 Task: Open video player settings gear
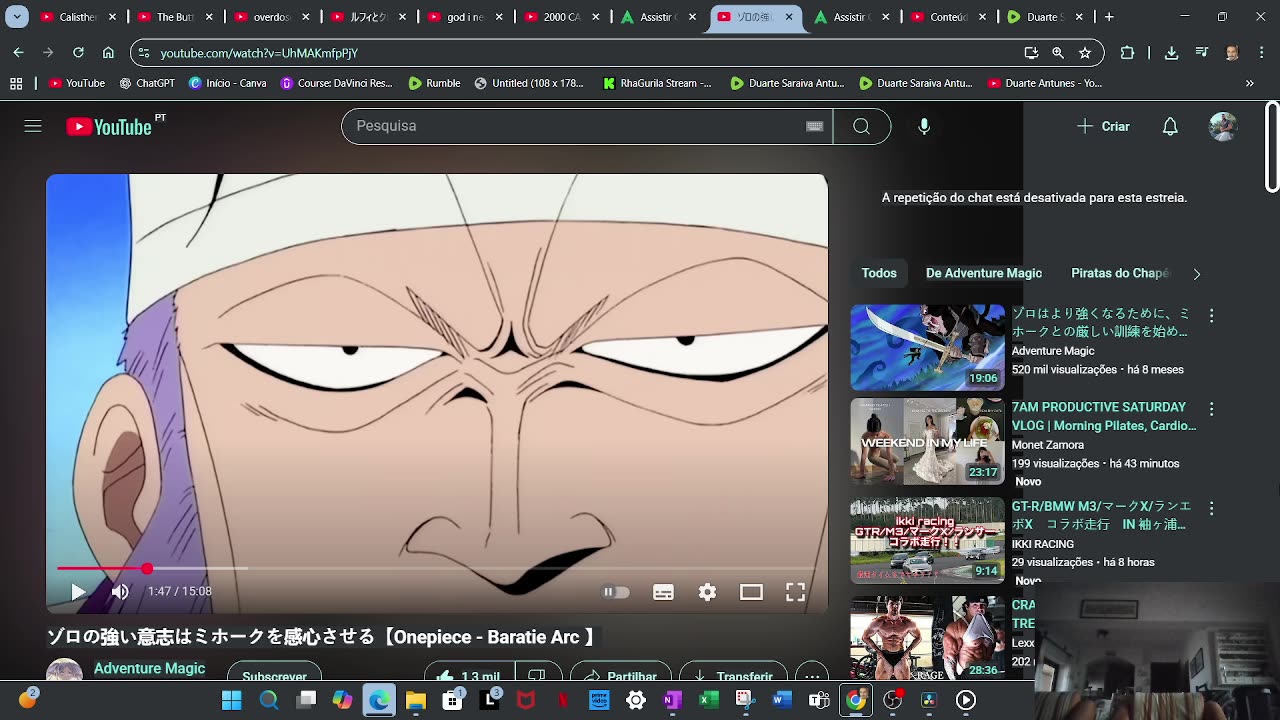(x=707, y=592)
